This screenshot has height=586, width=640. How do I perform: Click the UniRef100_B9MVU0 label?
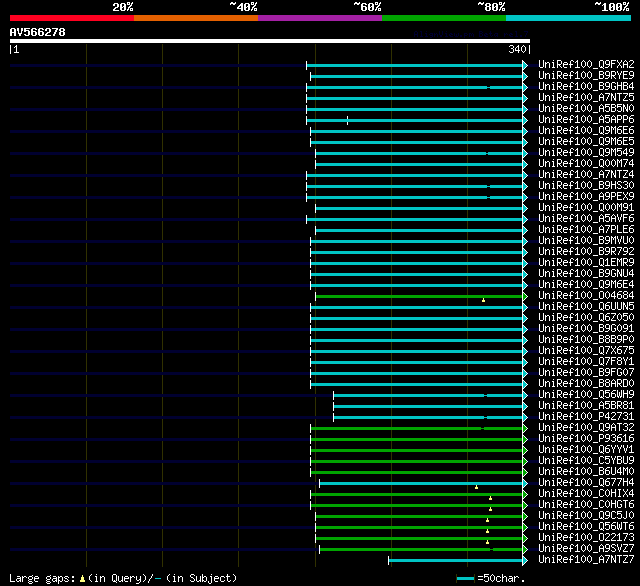[586, 241]
